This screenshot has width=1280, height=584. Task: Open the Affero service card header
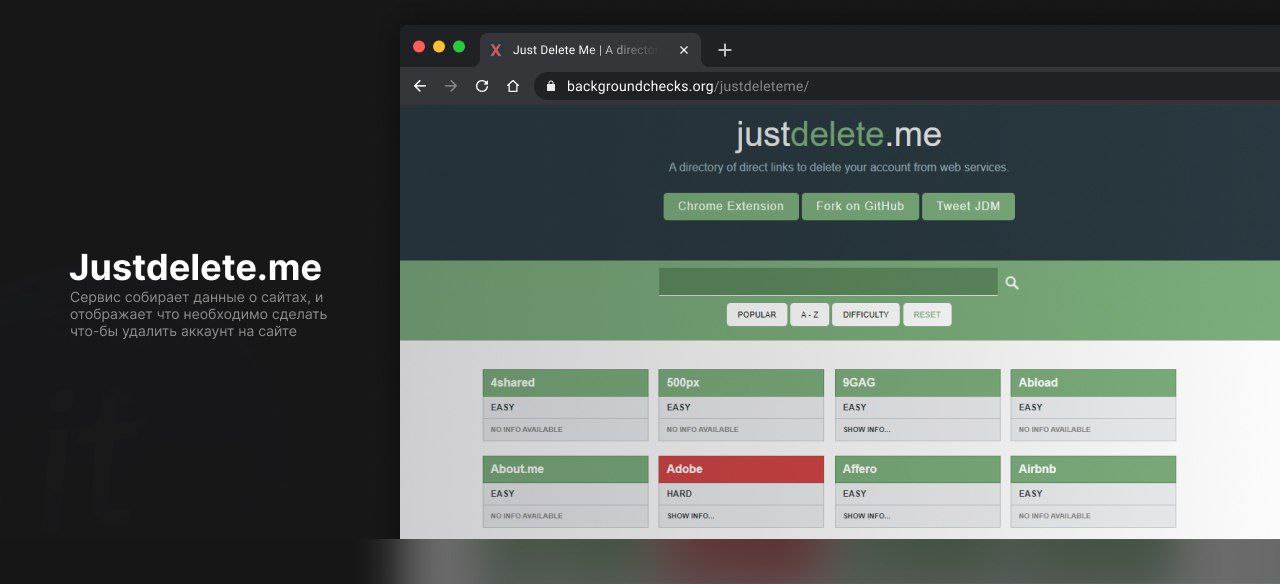pyautogui.click(x=917, y=469)
